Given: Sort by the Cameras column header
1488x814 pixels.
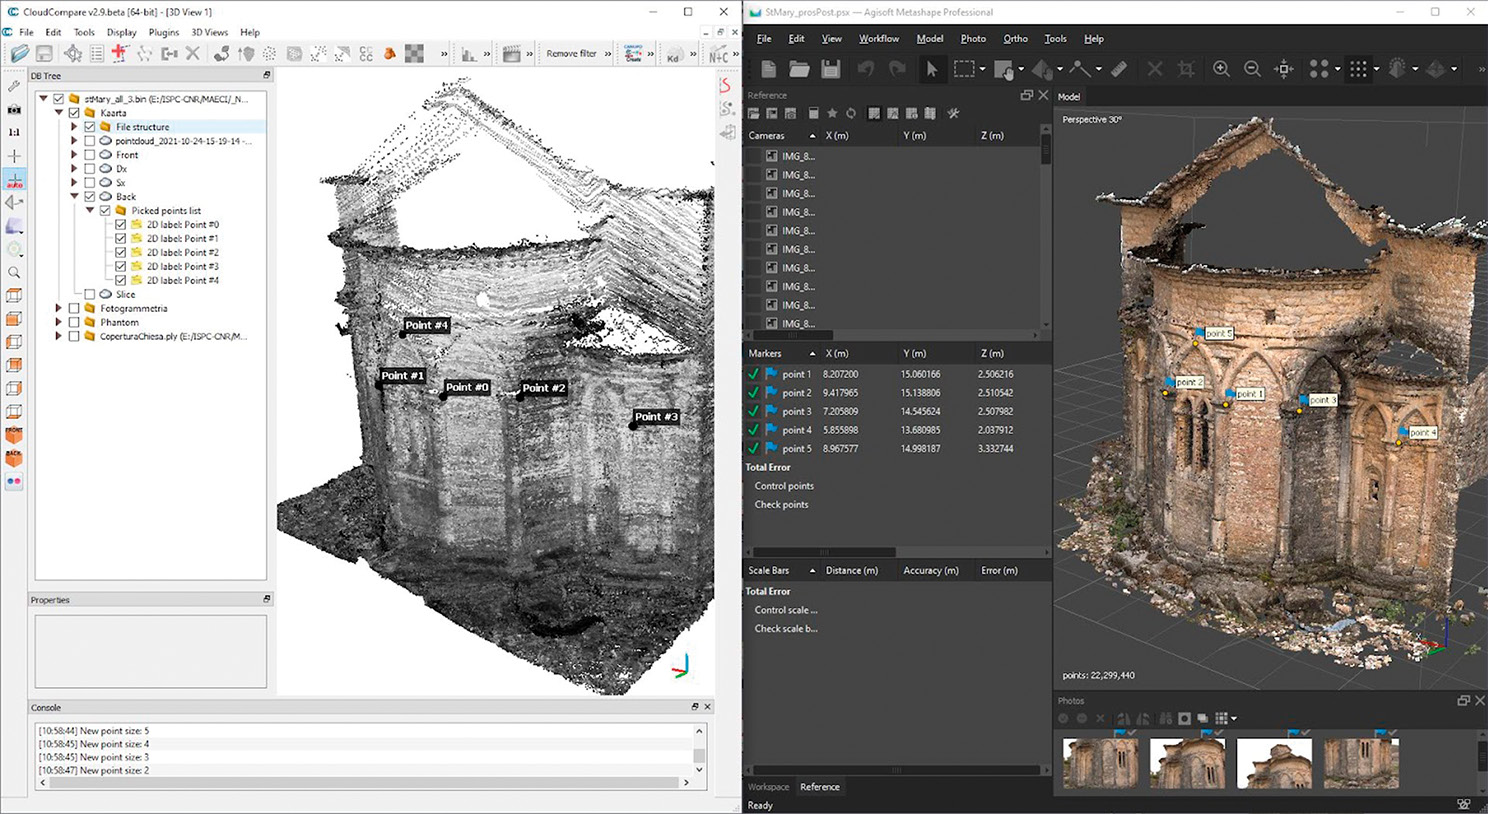Looking at the screenshot, I should click(781, 135).
